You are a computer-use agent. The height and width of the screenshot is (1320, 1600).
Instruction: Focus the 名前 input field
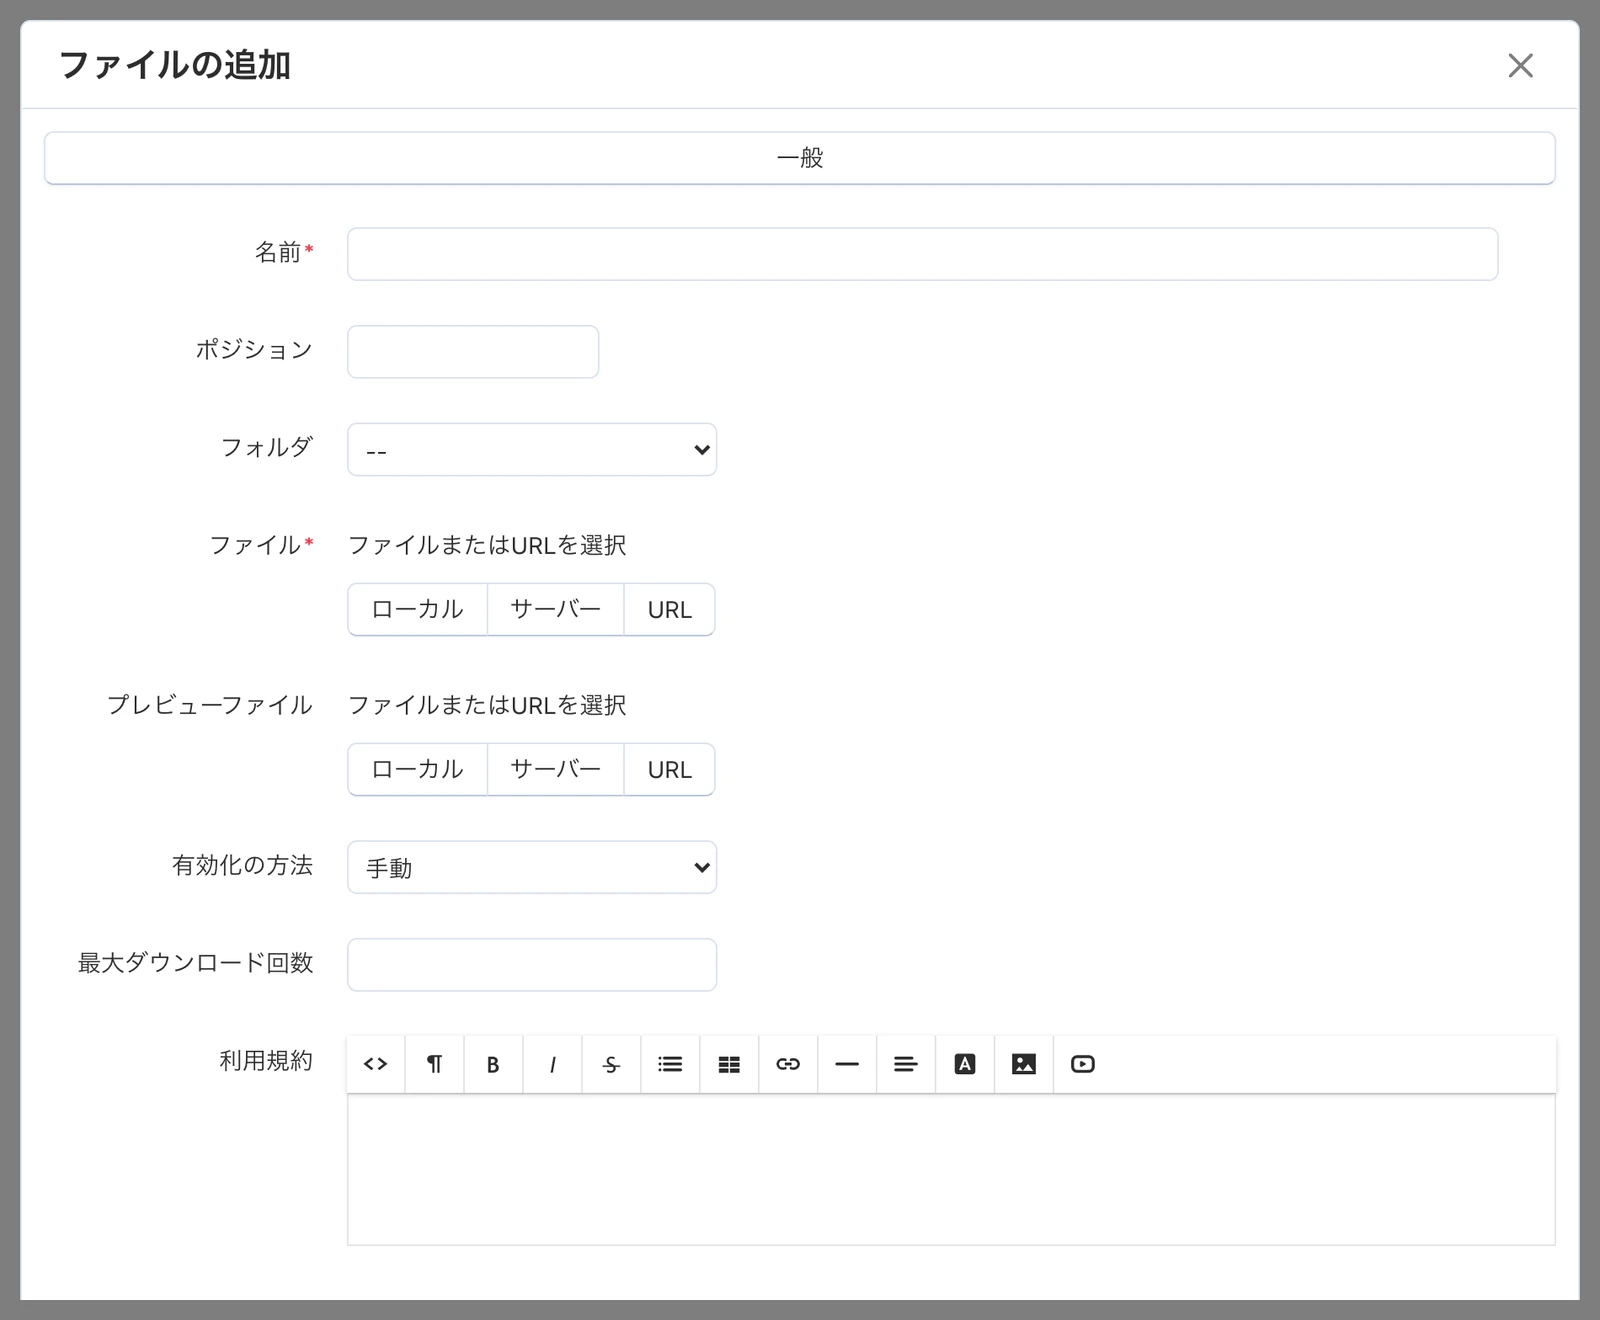pyautogui.click(x=923, y=254)
